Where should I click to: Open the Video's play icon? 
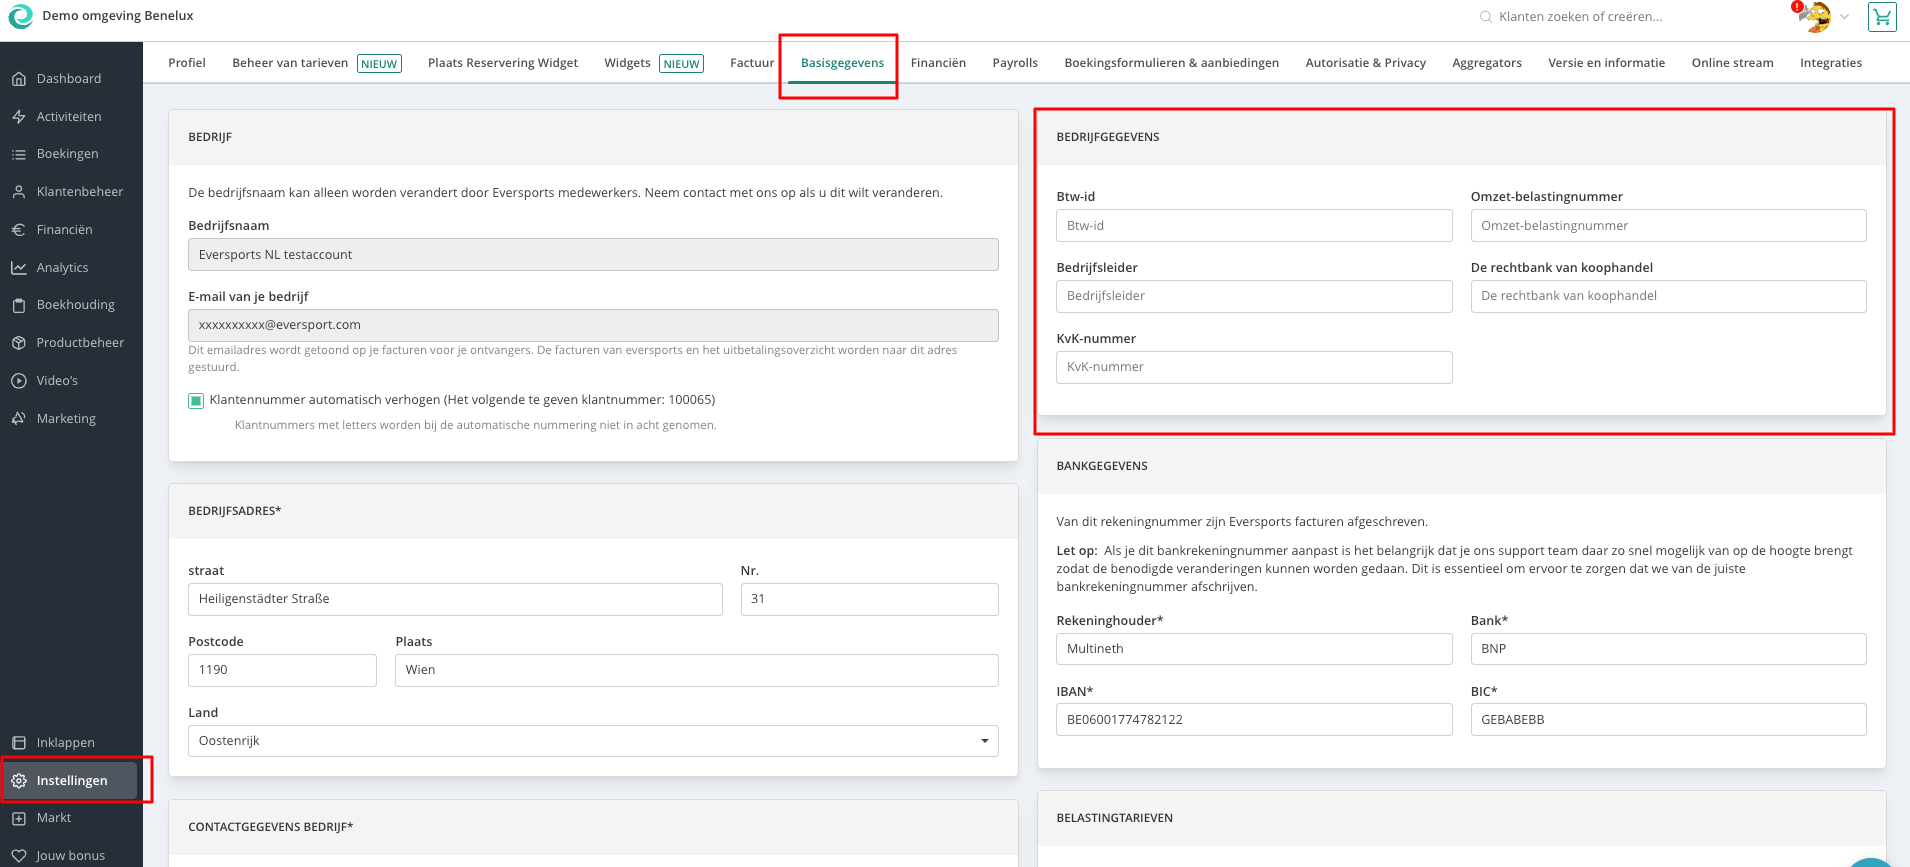coord(19,381)
